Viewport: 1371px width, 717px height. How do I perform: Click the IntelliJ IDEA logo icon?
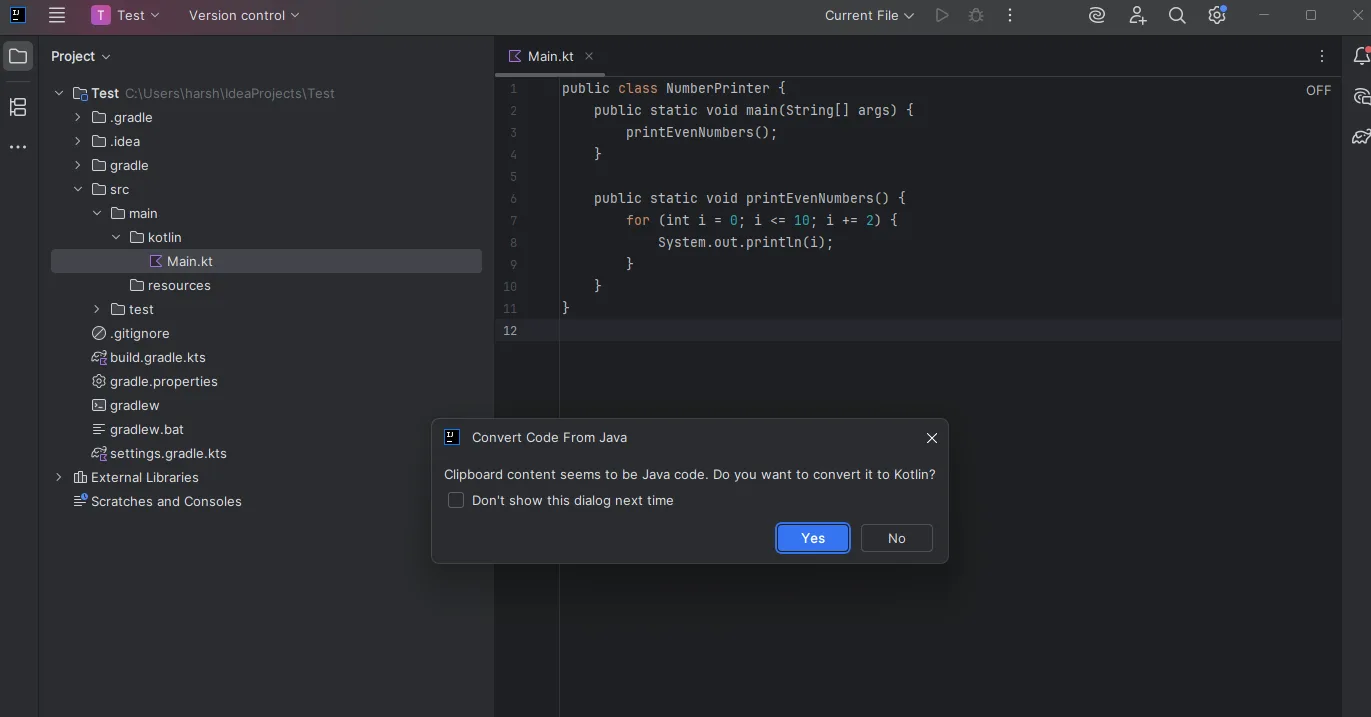18,15
